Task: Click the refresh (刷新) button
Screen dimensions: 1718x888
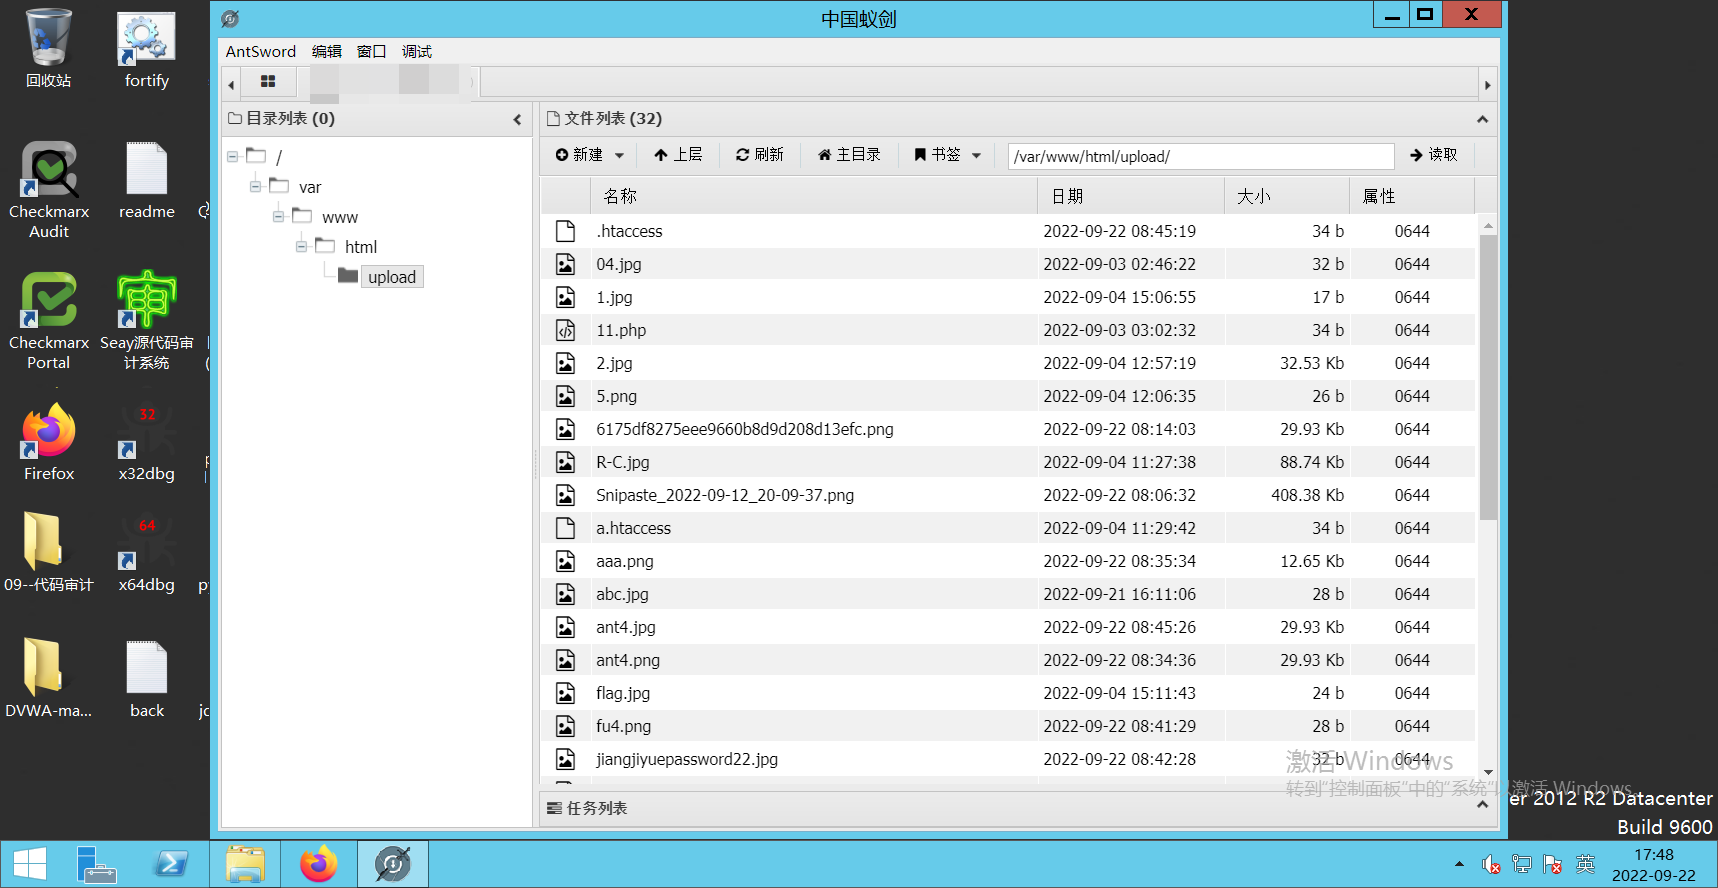Action: click(759, 155)
